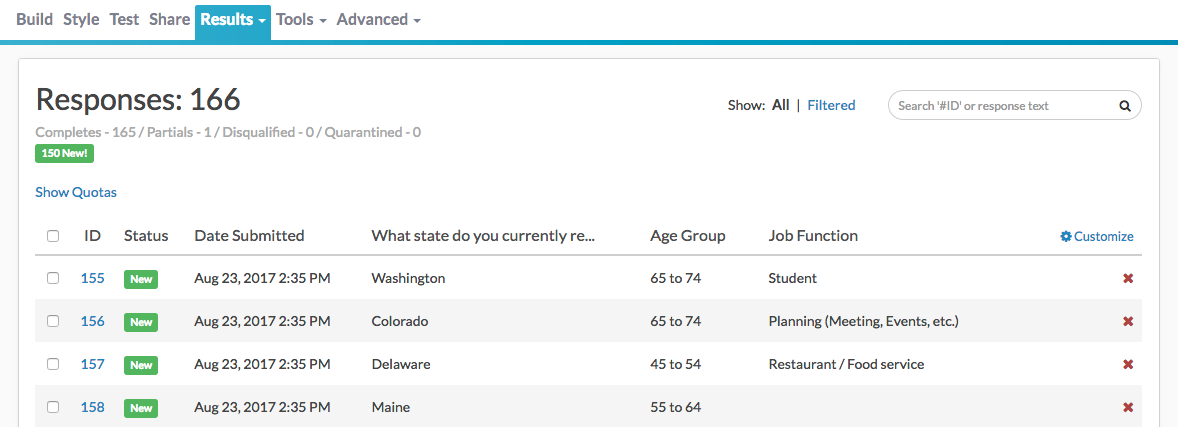Expand the Tools dropdown menu
1178x427 pixels.
click(301, 19)
